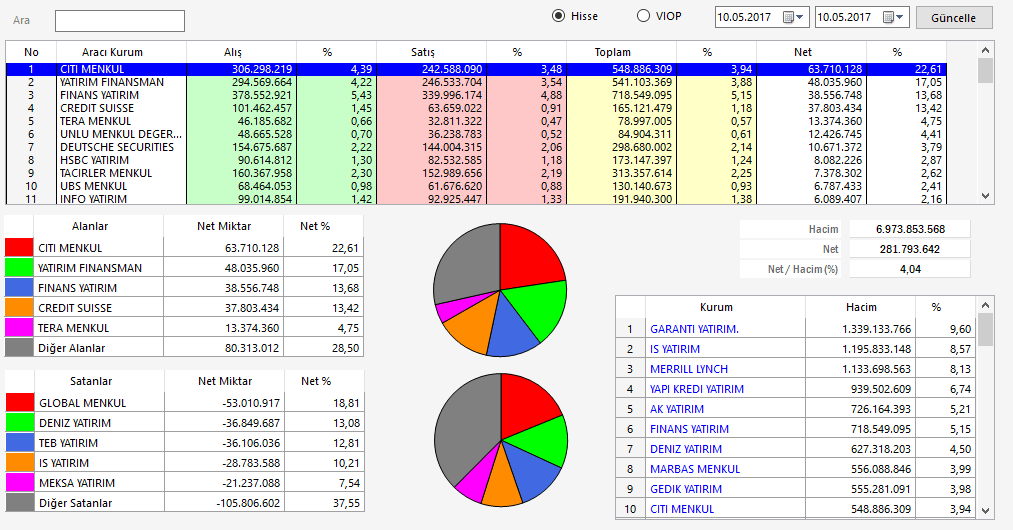Click orange swatch next to CREDIT SUISSE
Image resolution: width=1013 pixels, height=530 pixels.
[19, 308]
